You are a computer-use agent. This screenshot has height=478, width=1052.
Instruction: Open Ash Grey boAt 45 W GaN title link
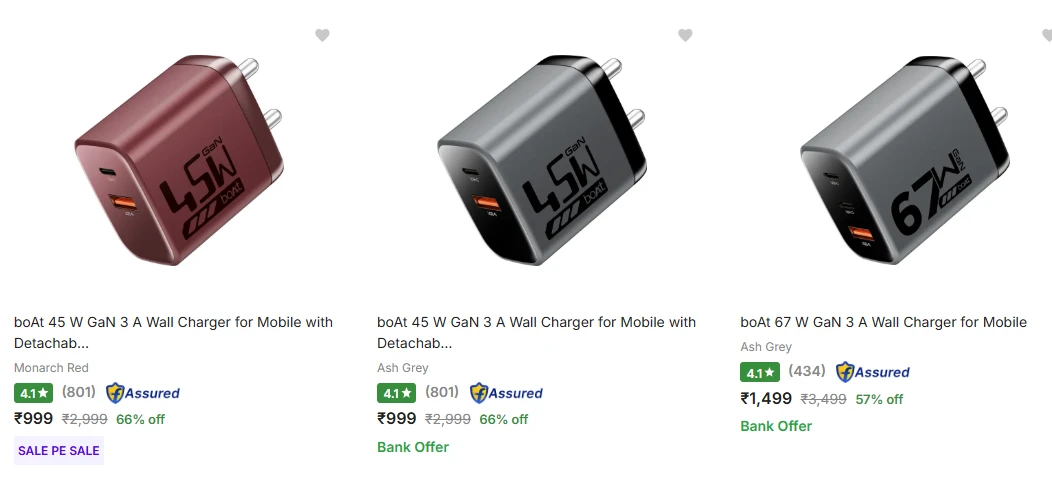tap(536, 332)
